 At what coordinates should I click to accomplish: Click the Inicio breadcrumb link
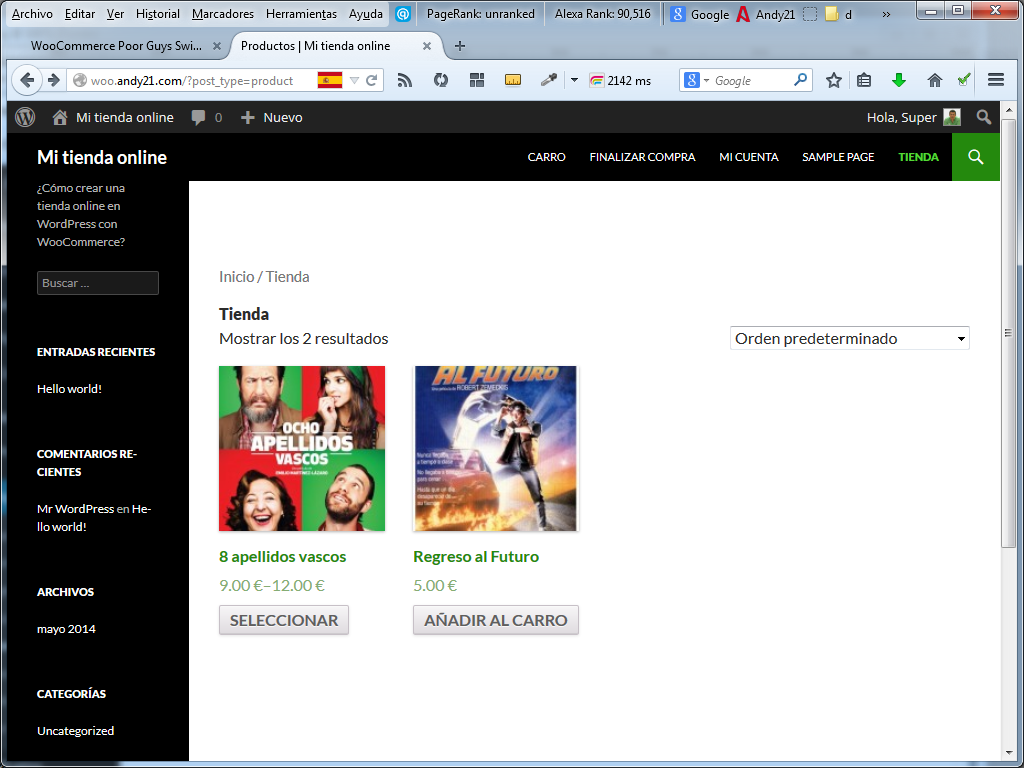click(236, 276)
